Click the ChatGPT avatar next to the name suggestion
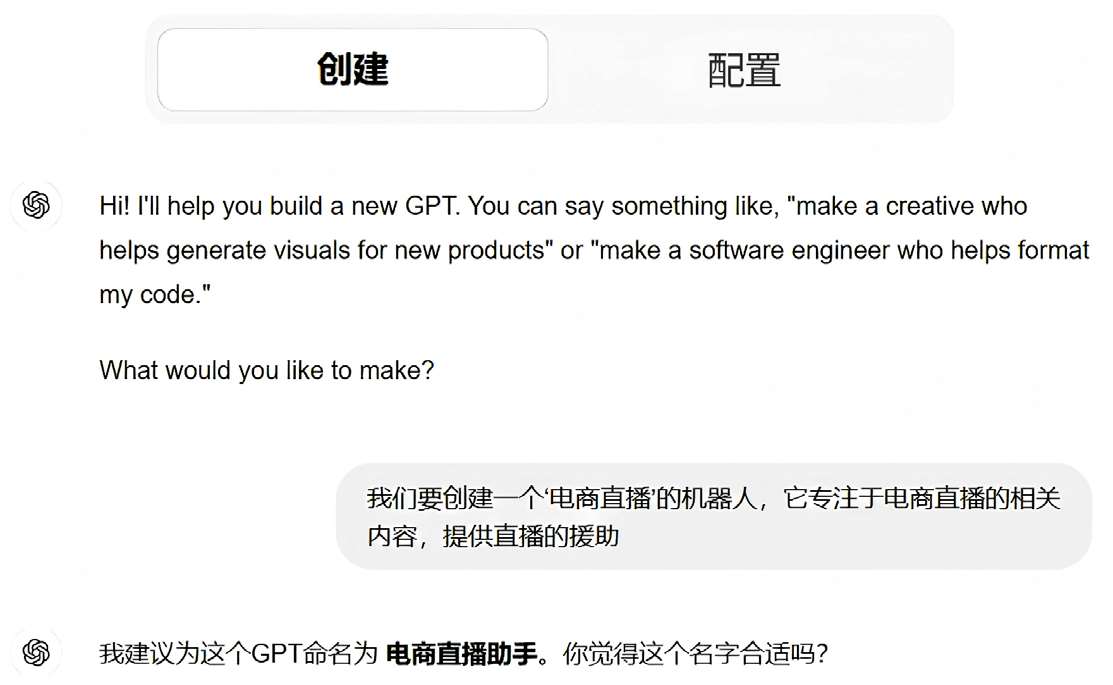 [36, 653]
